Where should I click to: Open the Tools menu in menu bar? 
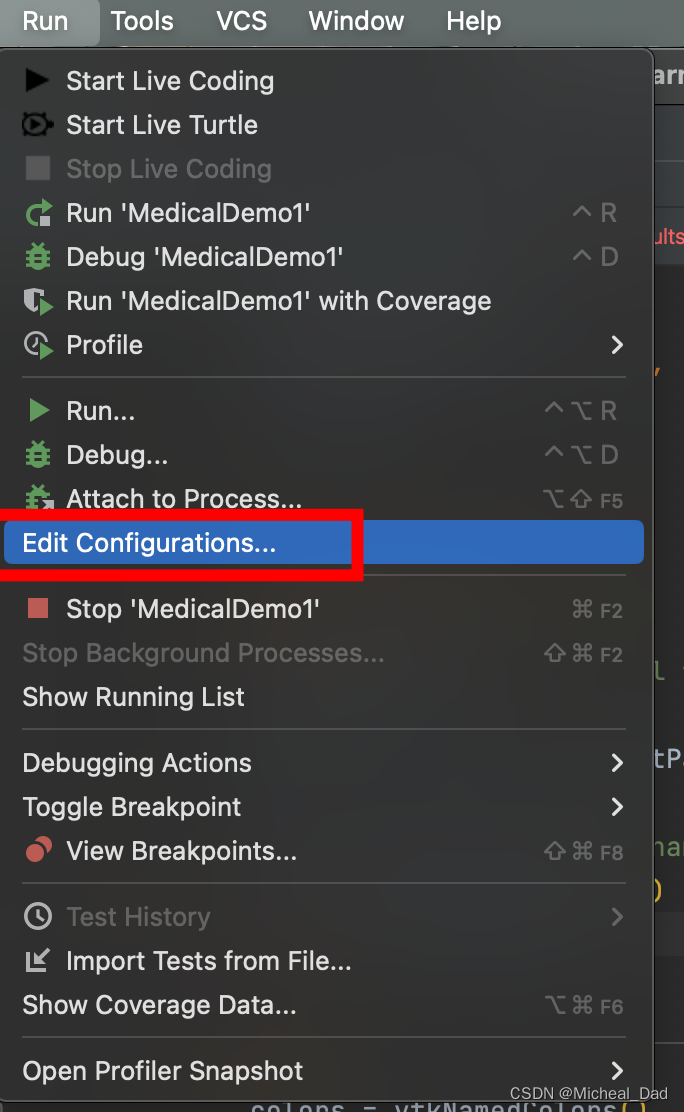click(142, 21)
